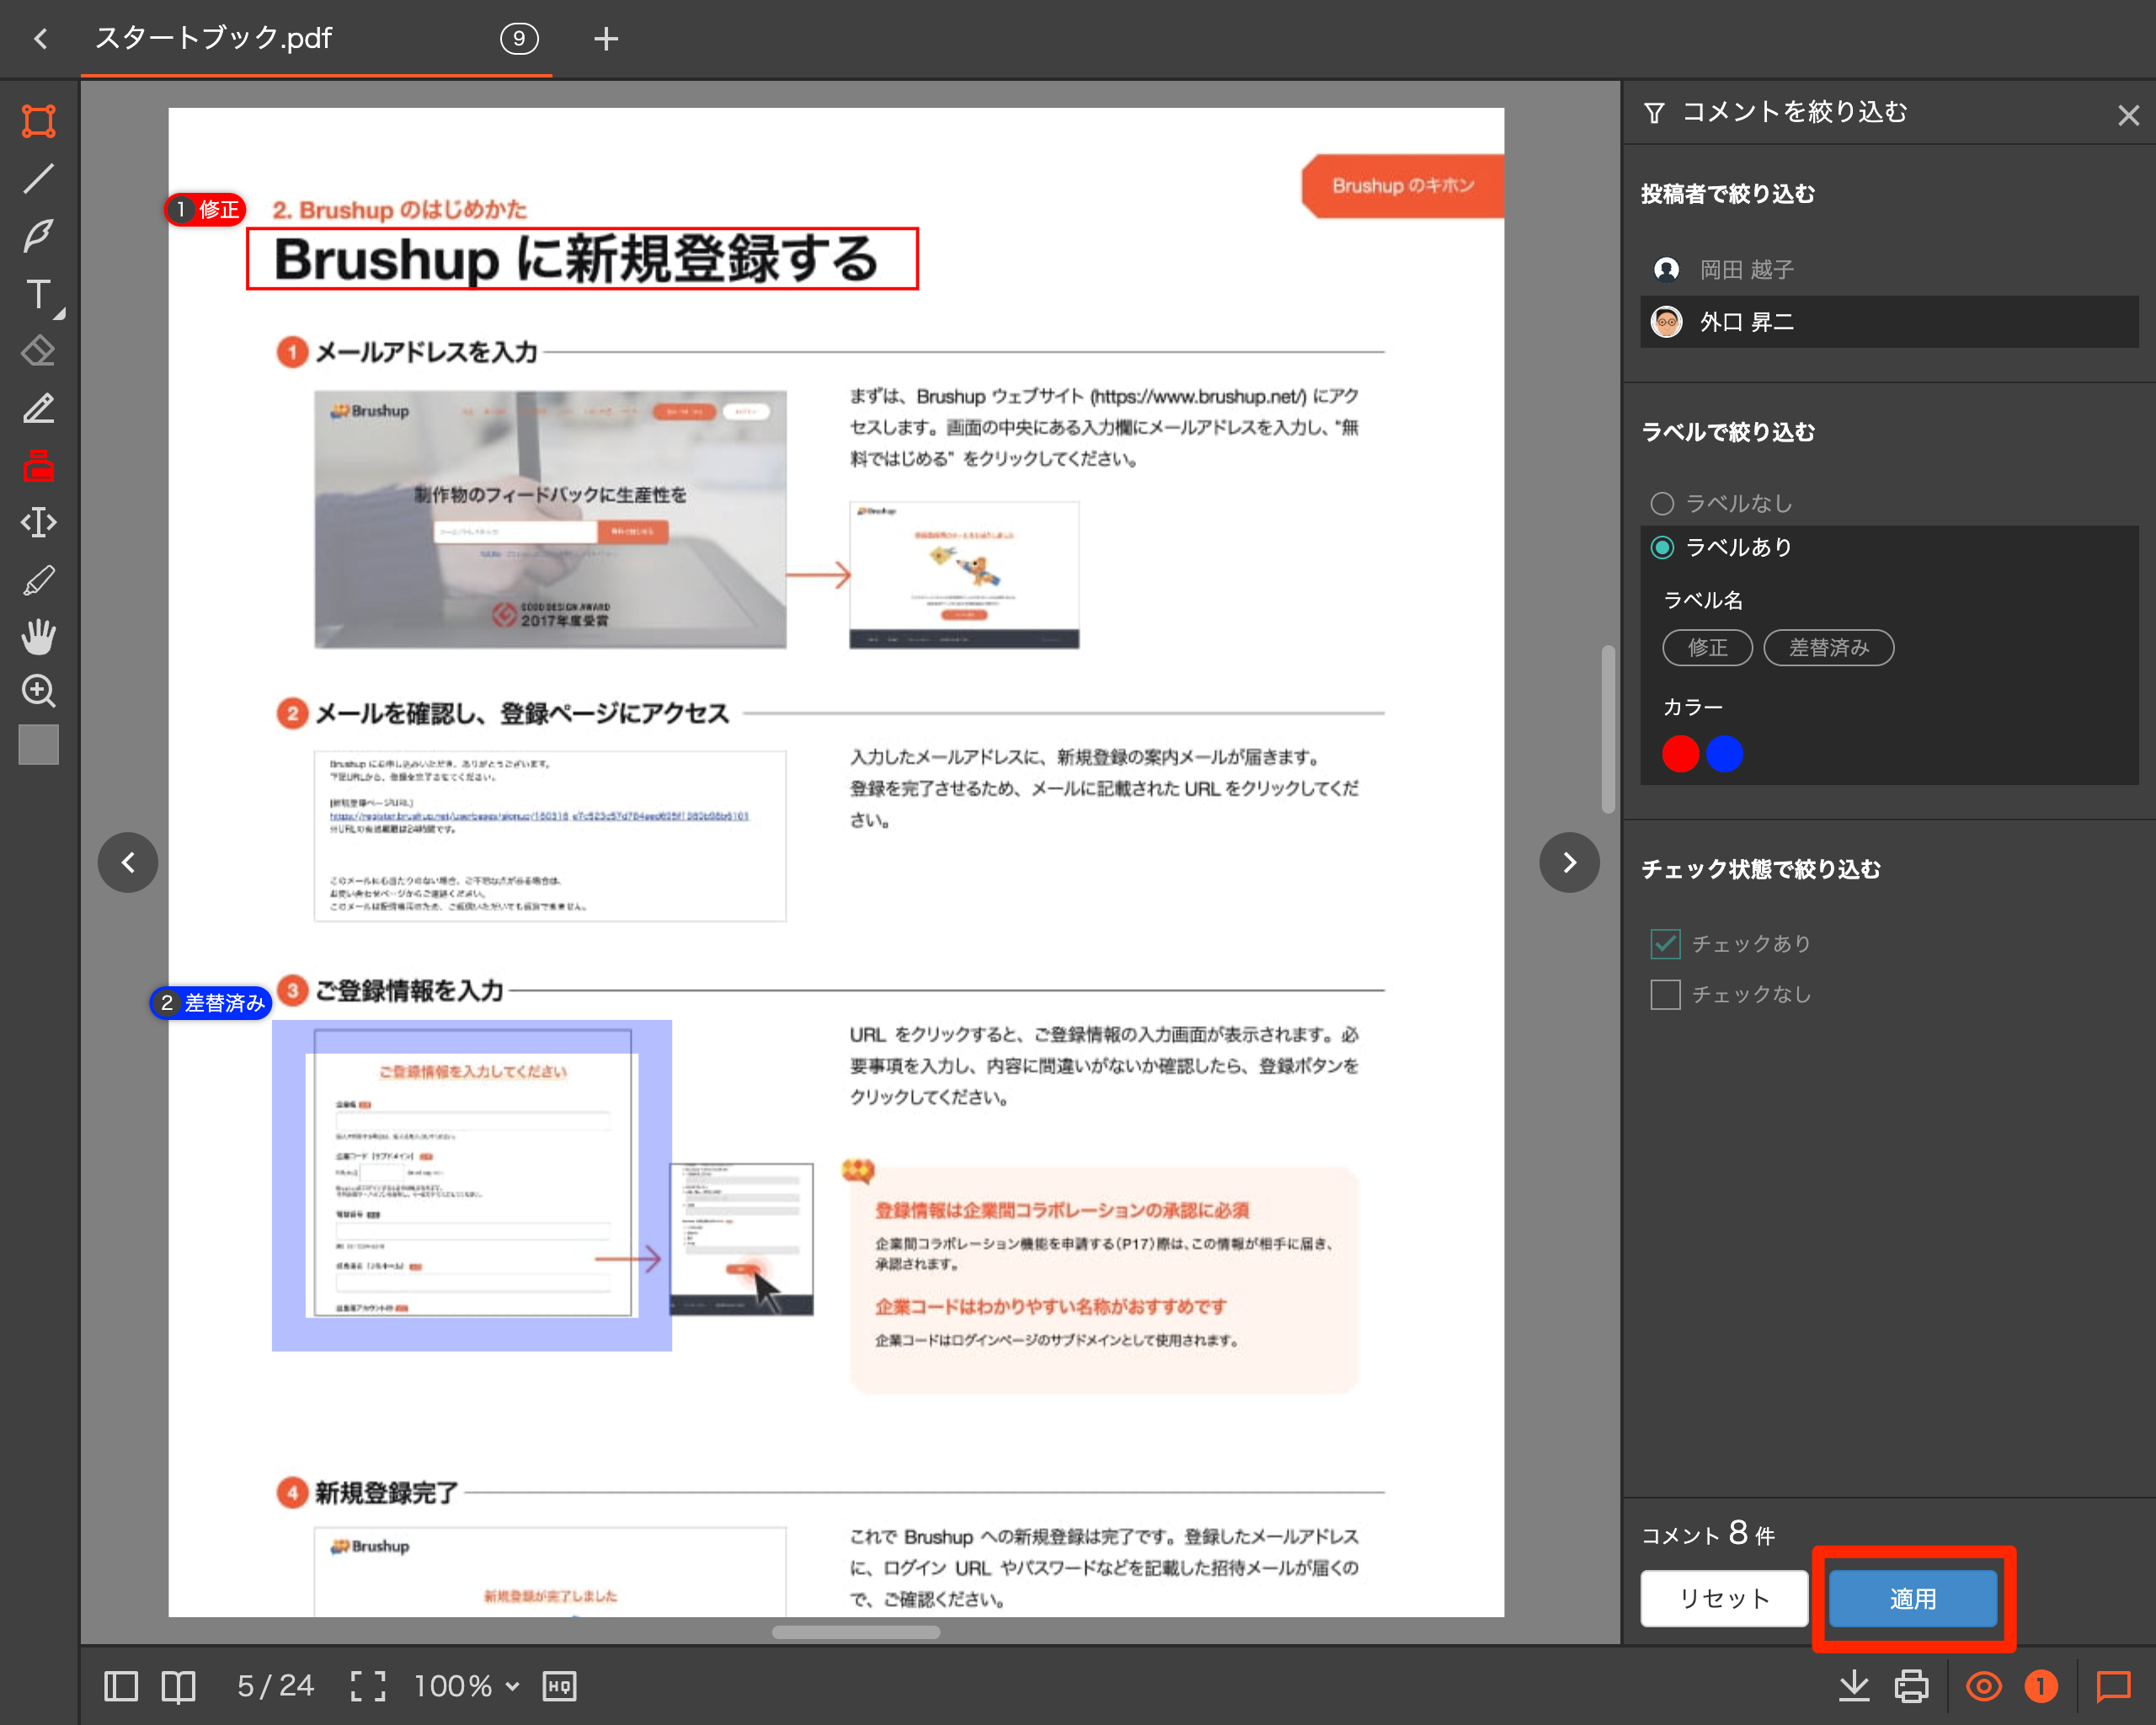
Task: Toggle チェックあり checkbox
Action: coord(1665,944)
